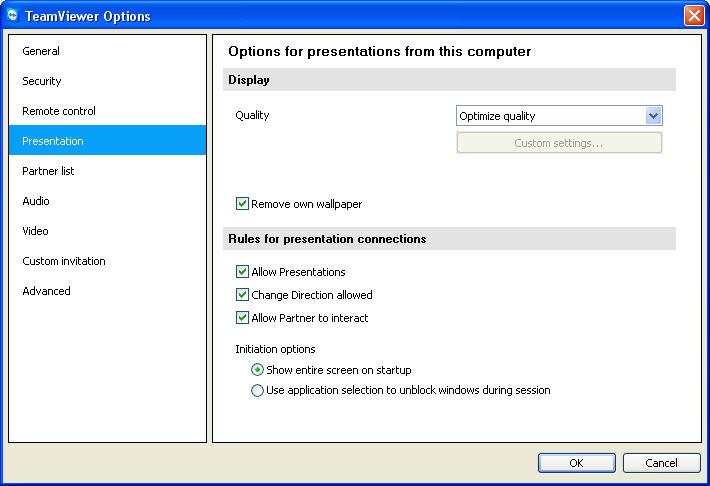The height and width of the screenshot is (486, 710).
Task: Select Show entire screen on startup
Action: coord(257,370)
